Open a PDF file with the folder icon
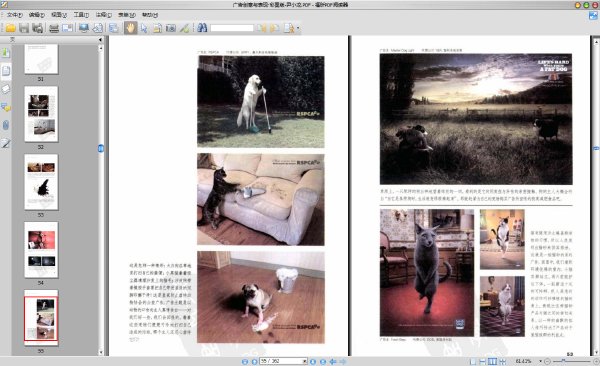Viewport: 600px width, 366px height. (10, 28)
